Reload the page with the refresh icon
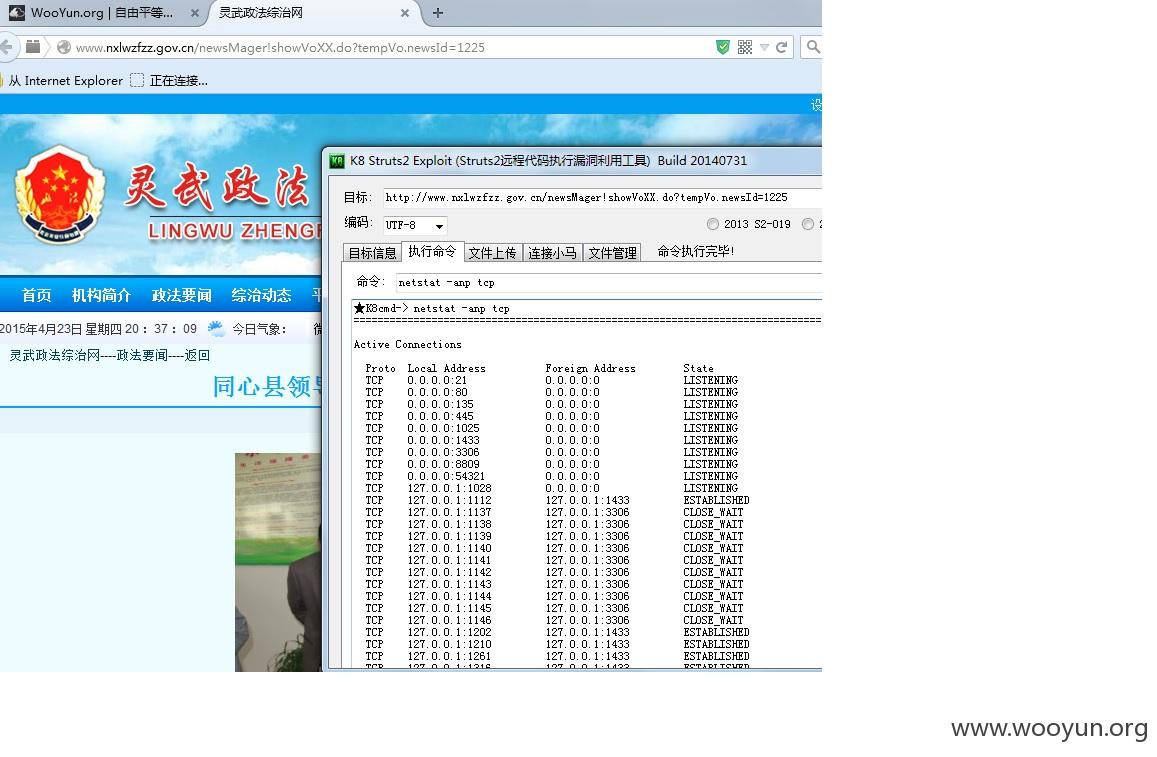 [x=781, y=47]
